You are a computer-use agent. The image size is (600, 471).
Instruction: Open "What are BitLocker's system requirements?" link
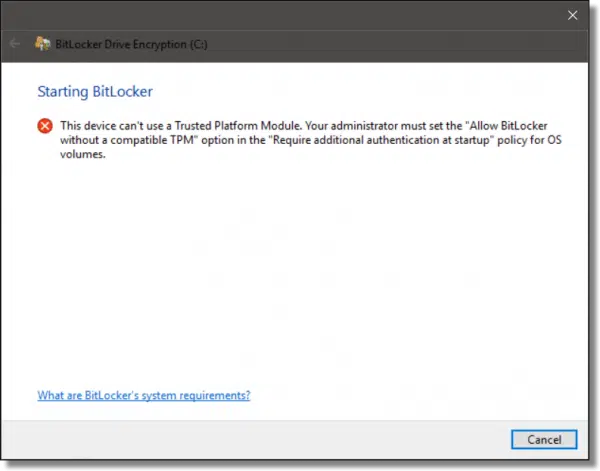click(x=144, y=395)
